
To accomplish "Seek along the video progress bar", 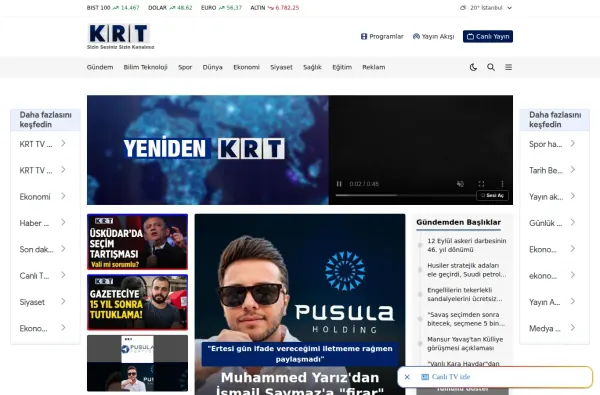I will click(406, 195).
